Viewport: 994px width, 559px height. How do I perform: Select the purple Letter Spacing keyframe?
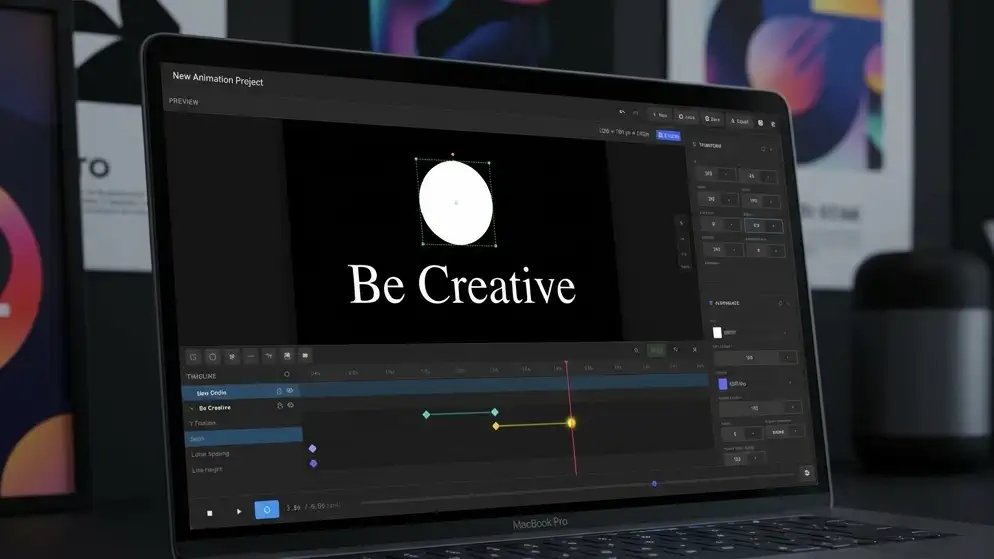pos(313,448)
